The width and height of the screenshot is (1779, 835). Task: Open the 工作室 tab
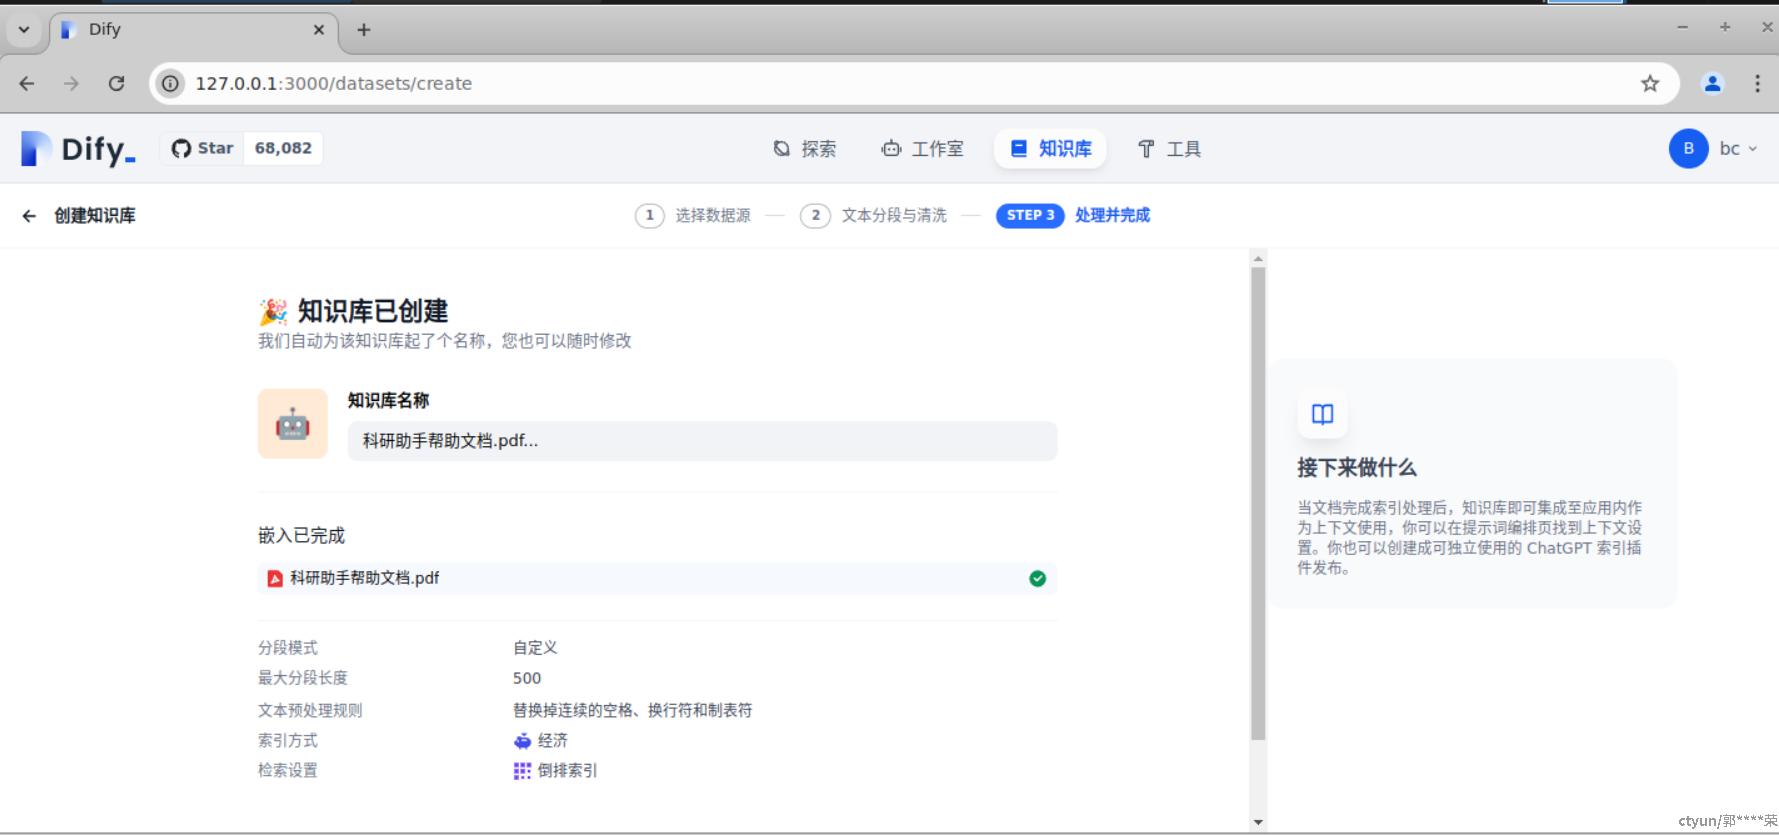(x=922, y=149)
